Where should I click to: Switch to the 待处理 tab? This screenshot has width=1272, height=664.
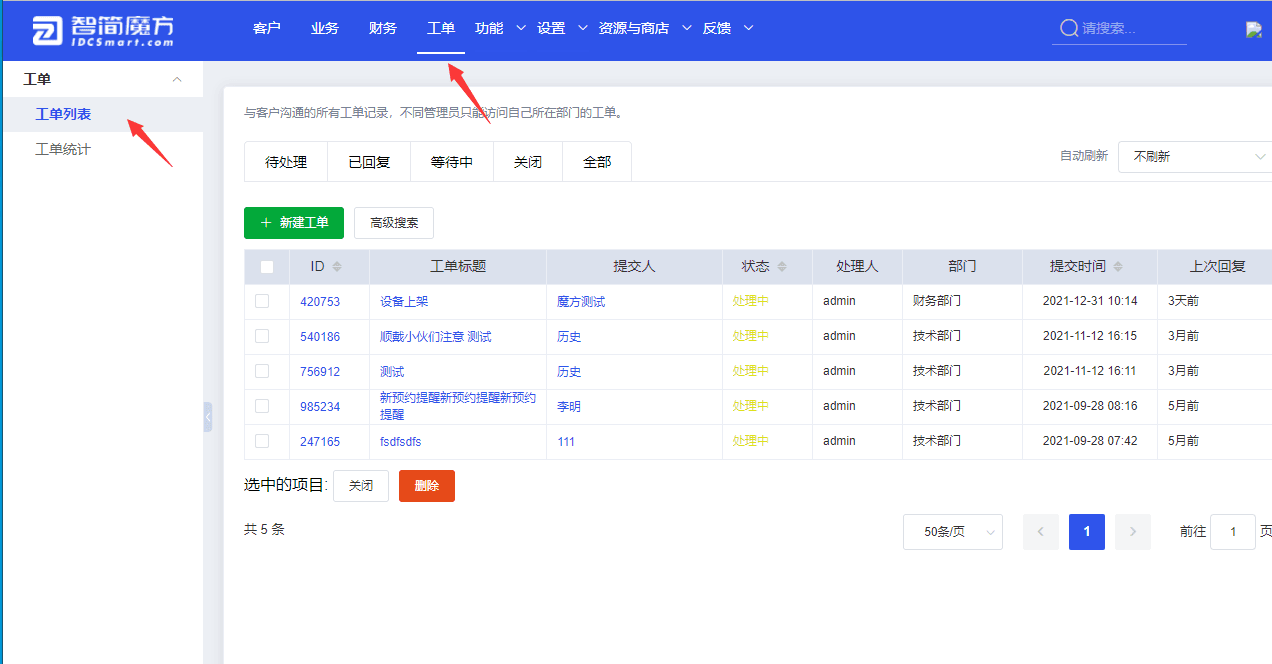click(x=286, y=162)
